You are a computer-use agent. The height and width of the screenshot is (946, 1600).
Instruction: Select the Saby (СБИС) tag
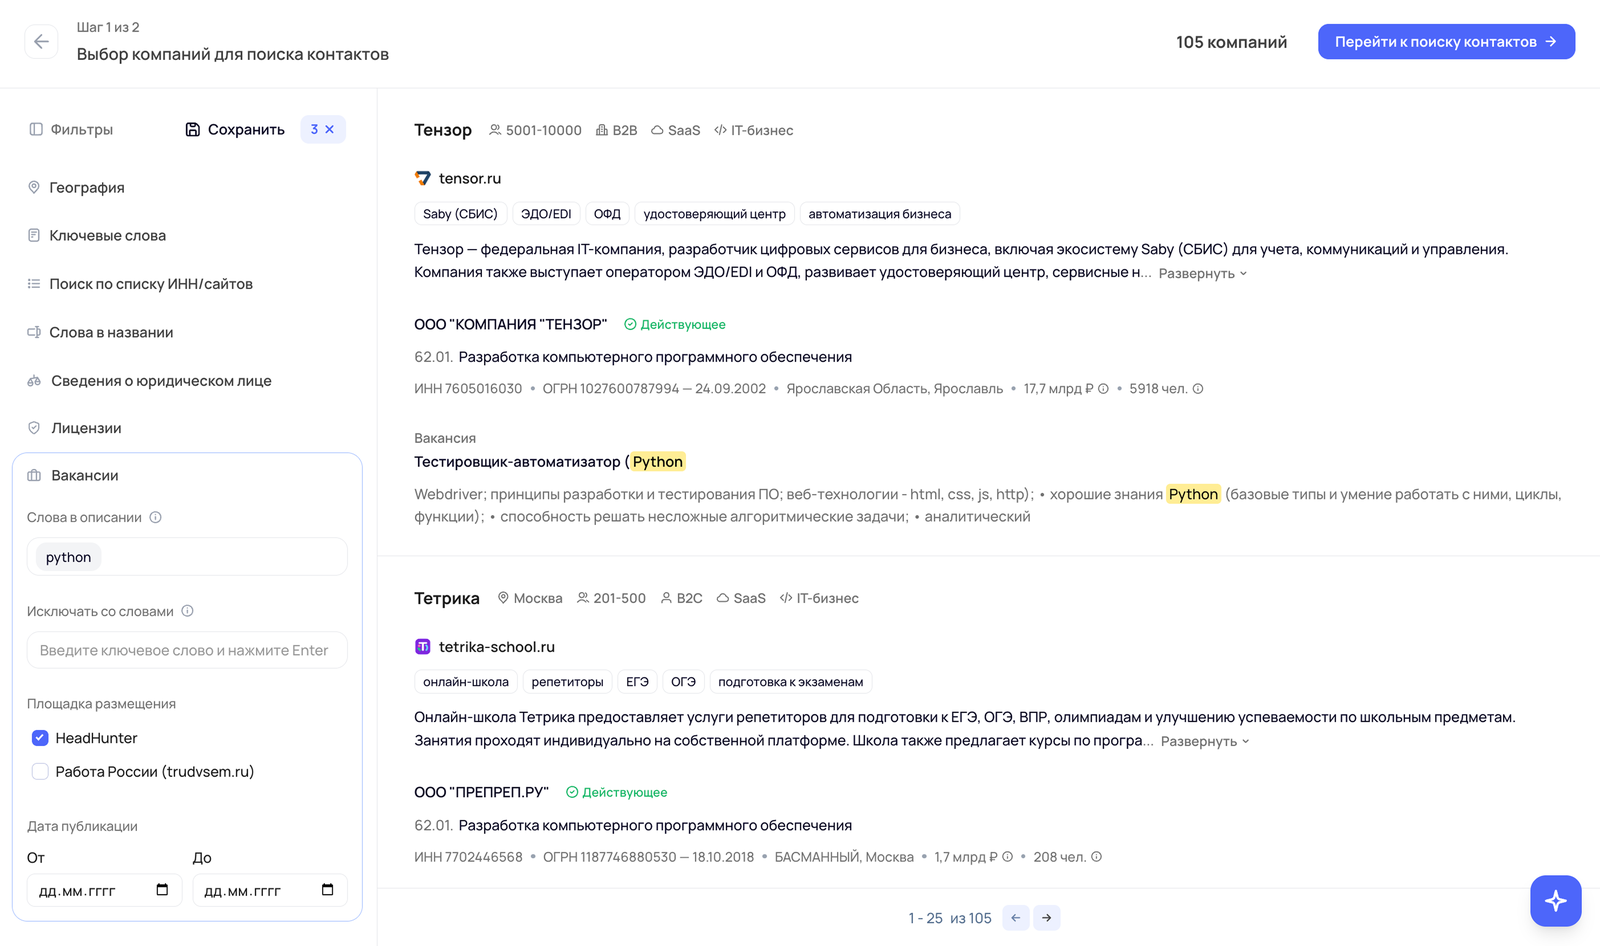point(460,214)
